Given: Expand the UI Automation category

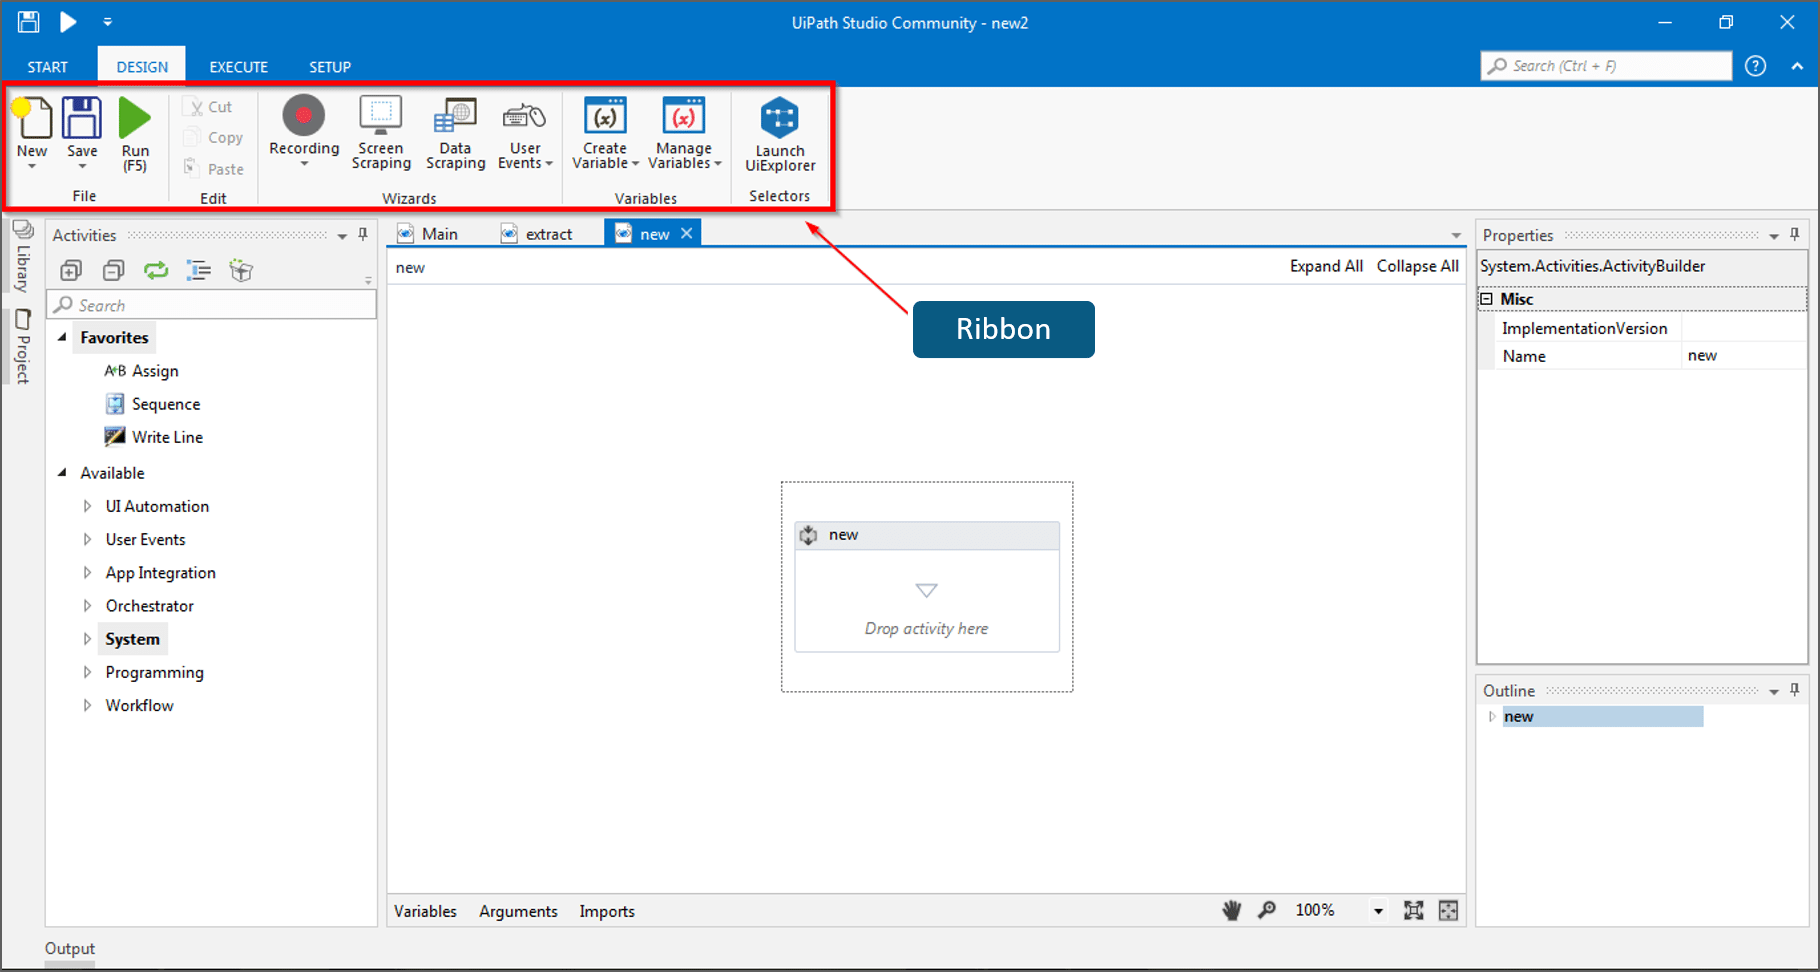Looking at the screenshot, I should coord(87,506).
